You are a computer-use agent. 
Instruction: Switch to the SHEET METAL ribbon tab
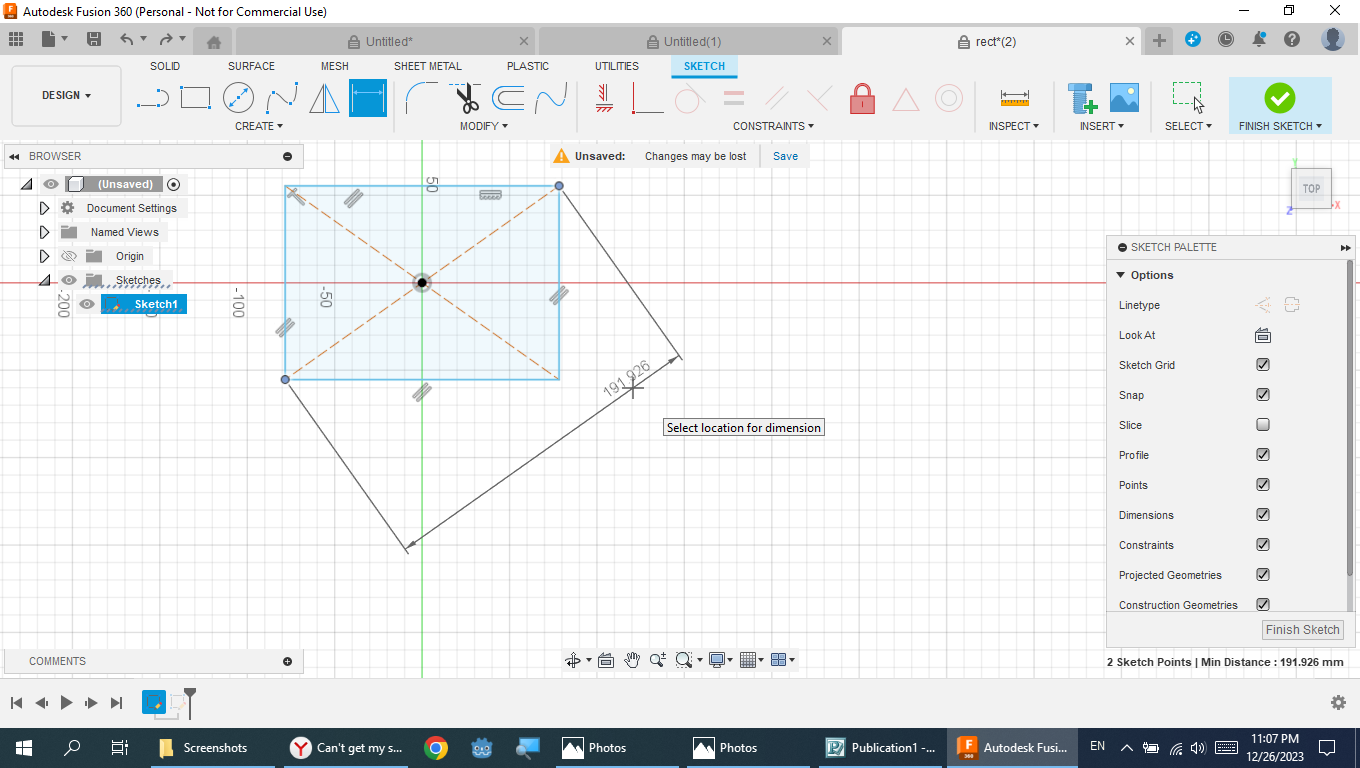[428, 66]
